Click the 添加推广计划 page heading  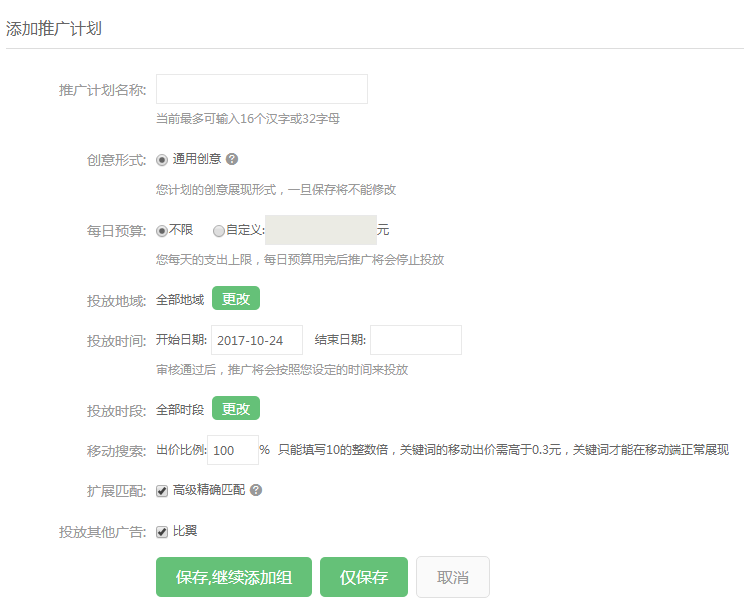tap(54, 28)
